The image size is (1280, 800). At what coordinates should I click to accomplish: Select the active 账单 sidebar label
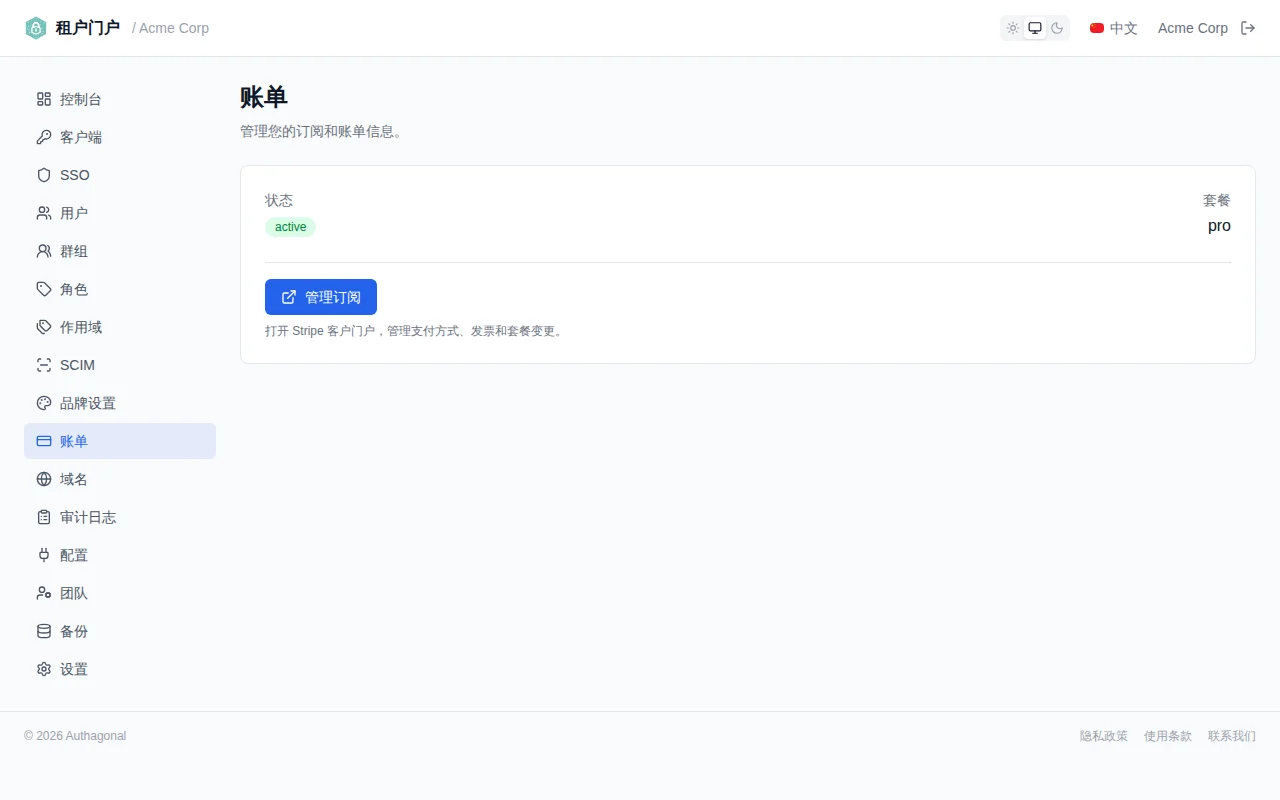click(74, 441)
